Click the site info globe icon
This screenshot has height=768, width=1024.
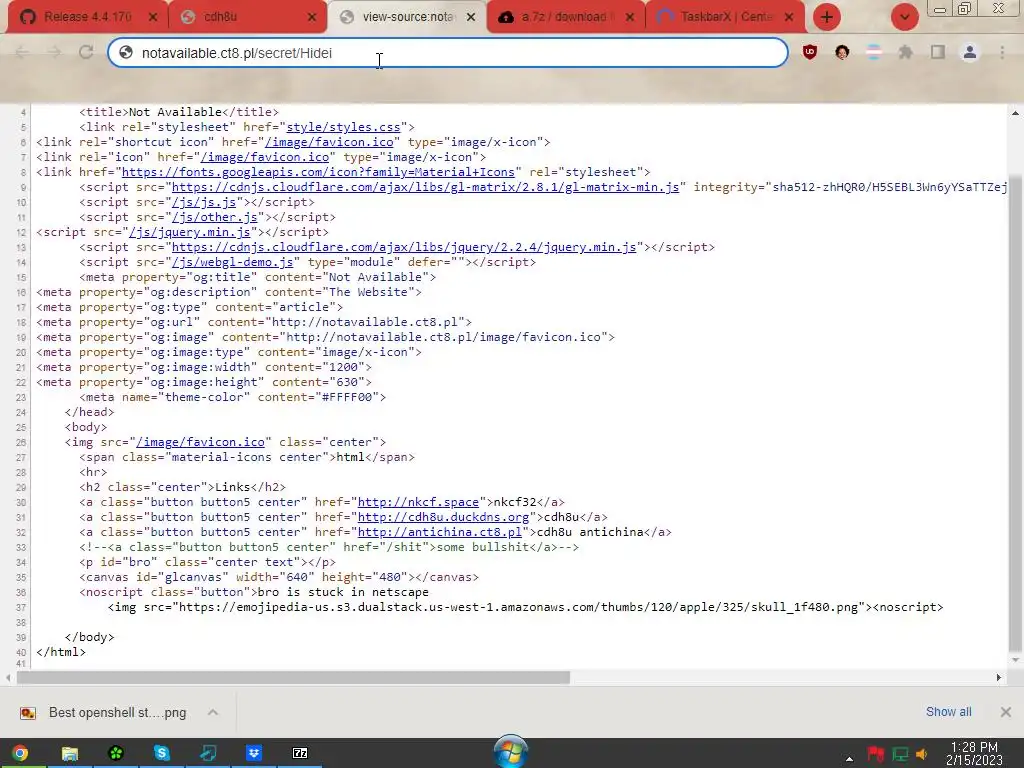click(126, 53)
